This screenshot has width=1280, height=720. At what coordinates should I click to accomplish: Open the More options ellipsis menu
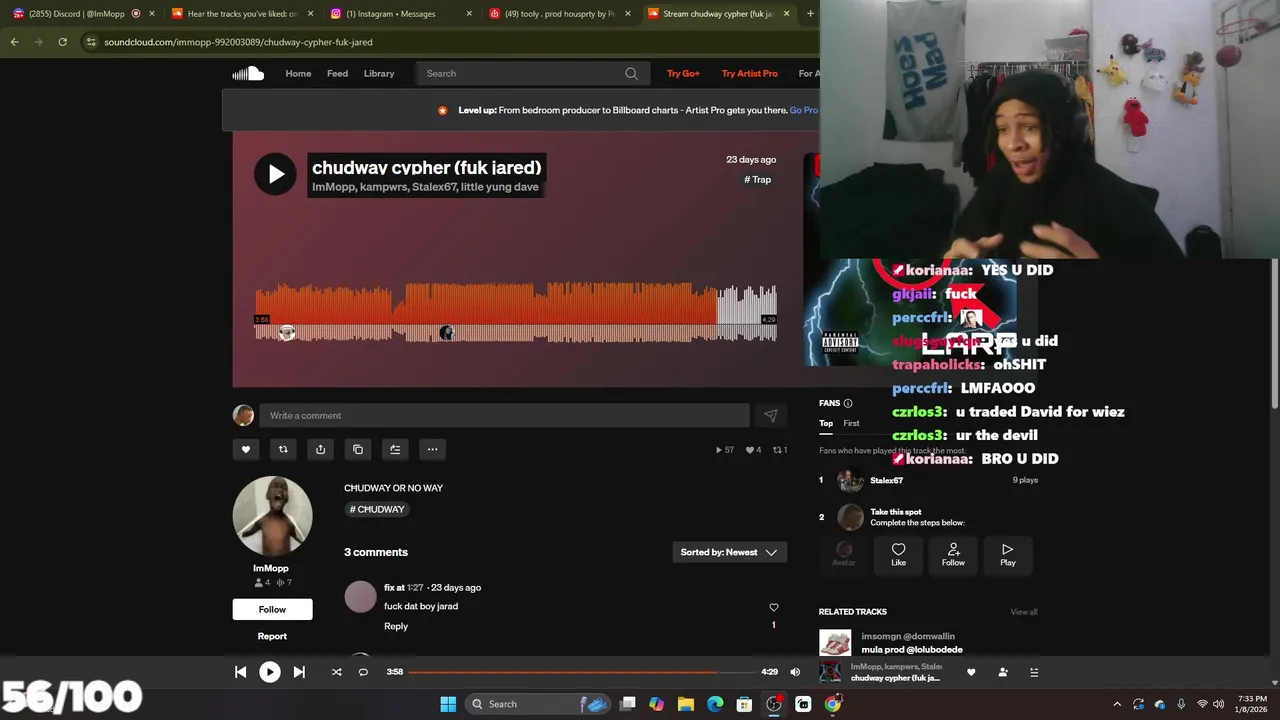[x=432, y=449]
